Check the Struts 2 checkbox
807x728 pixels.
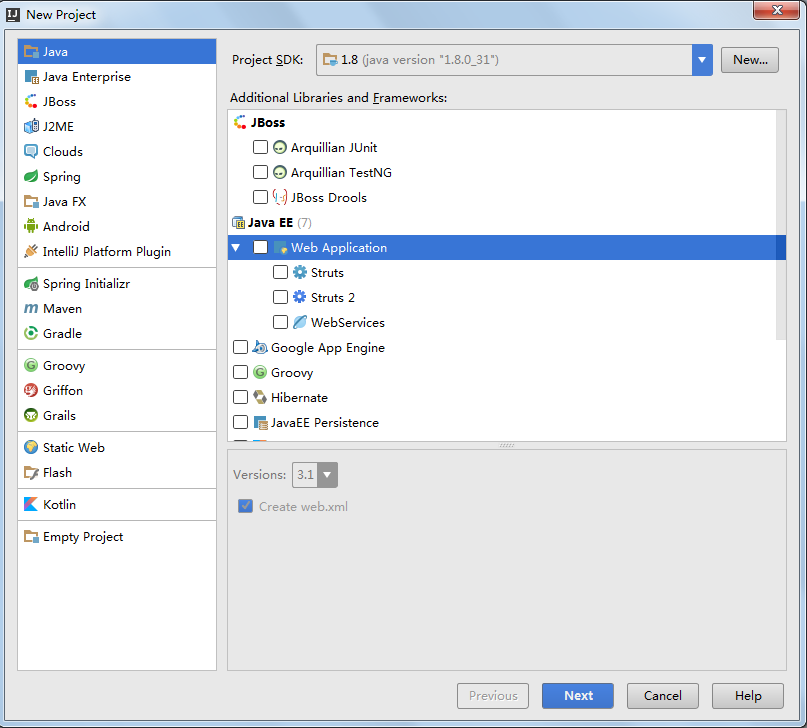[x=280, y=297]
